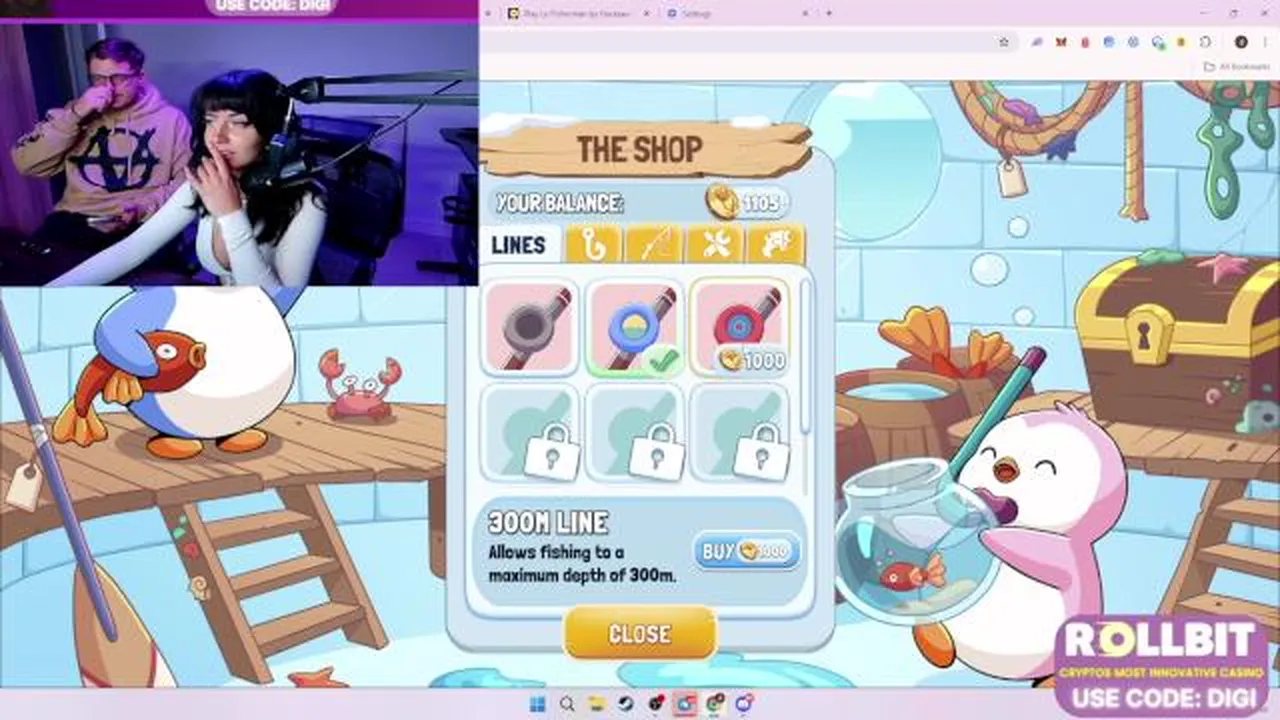Switch to the Settings browser tab

click(x=737, y=14)
